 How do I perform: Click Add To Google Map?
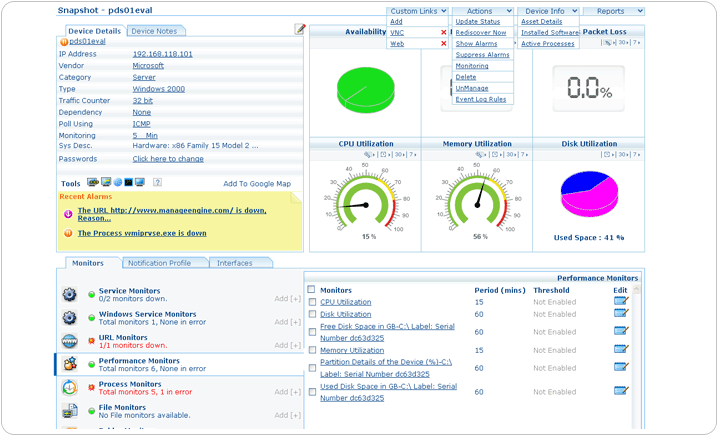(x=256, y=184)
